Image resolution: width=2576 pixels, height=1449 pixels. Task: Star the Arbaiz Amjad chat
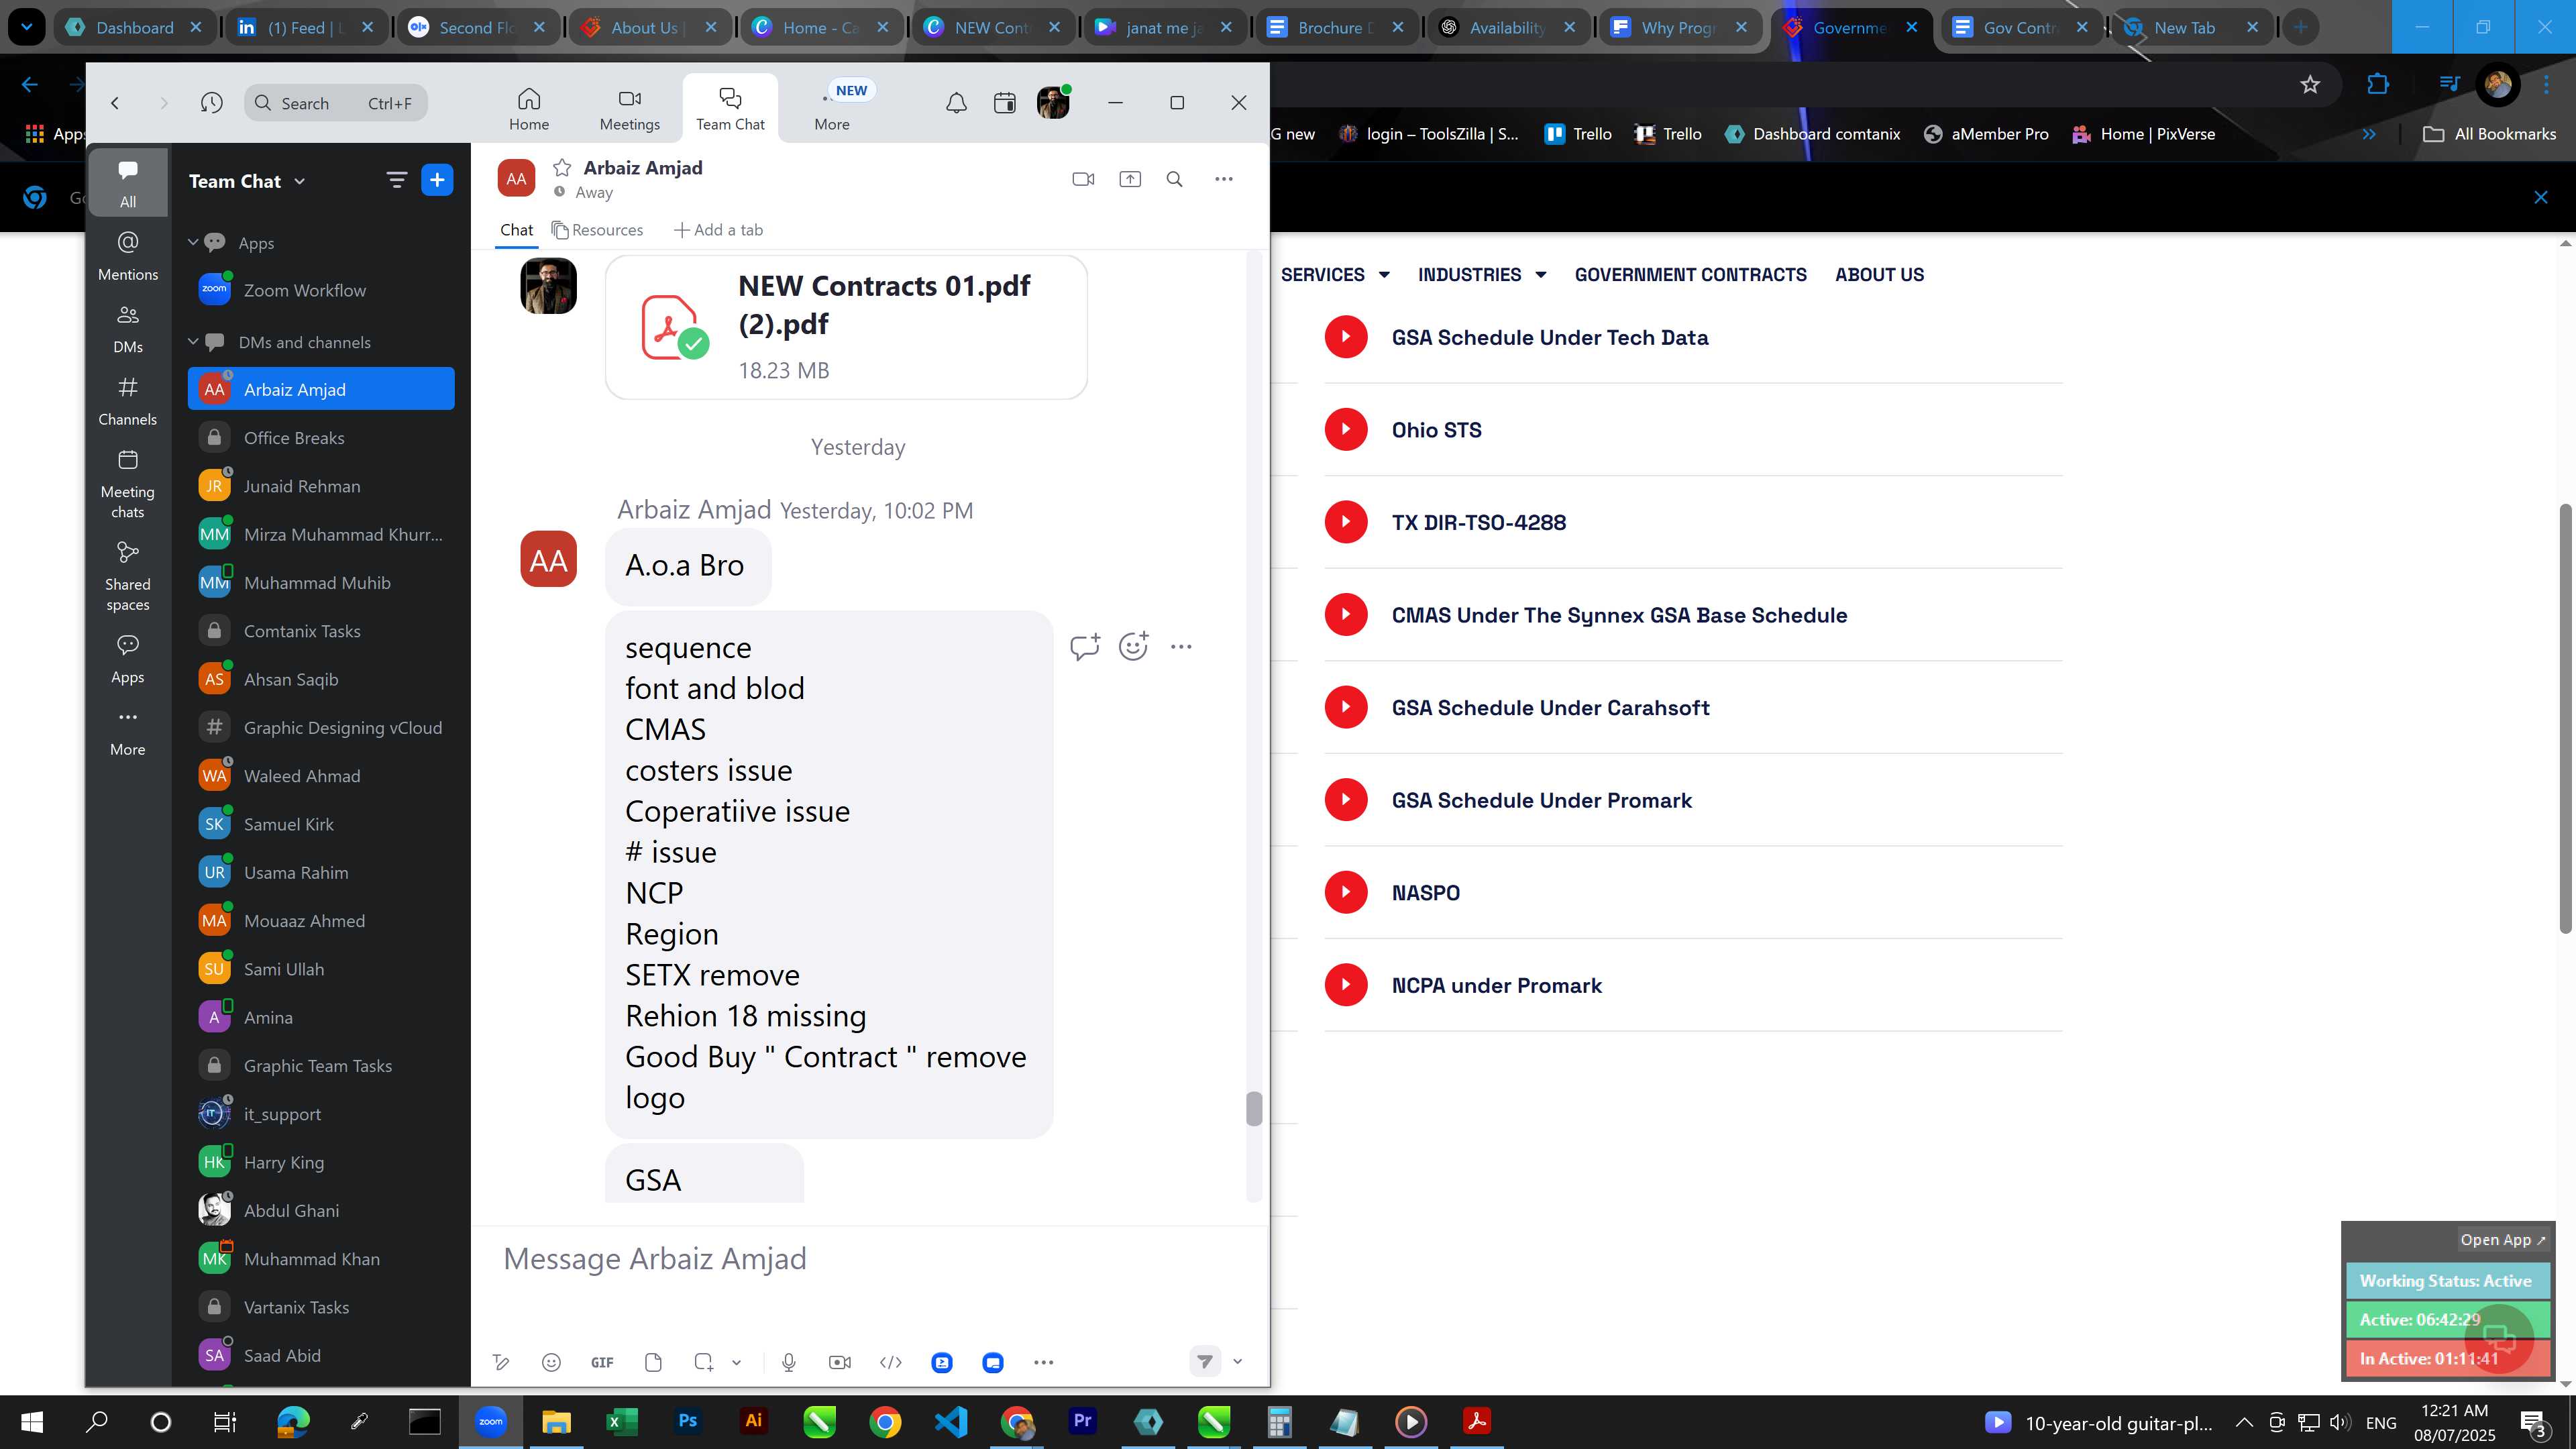562,167
